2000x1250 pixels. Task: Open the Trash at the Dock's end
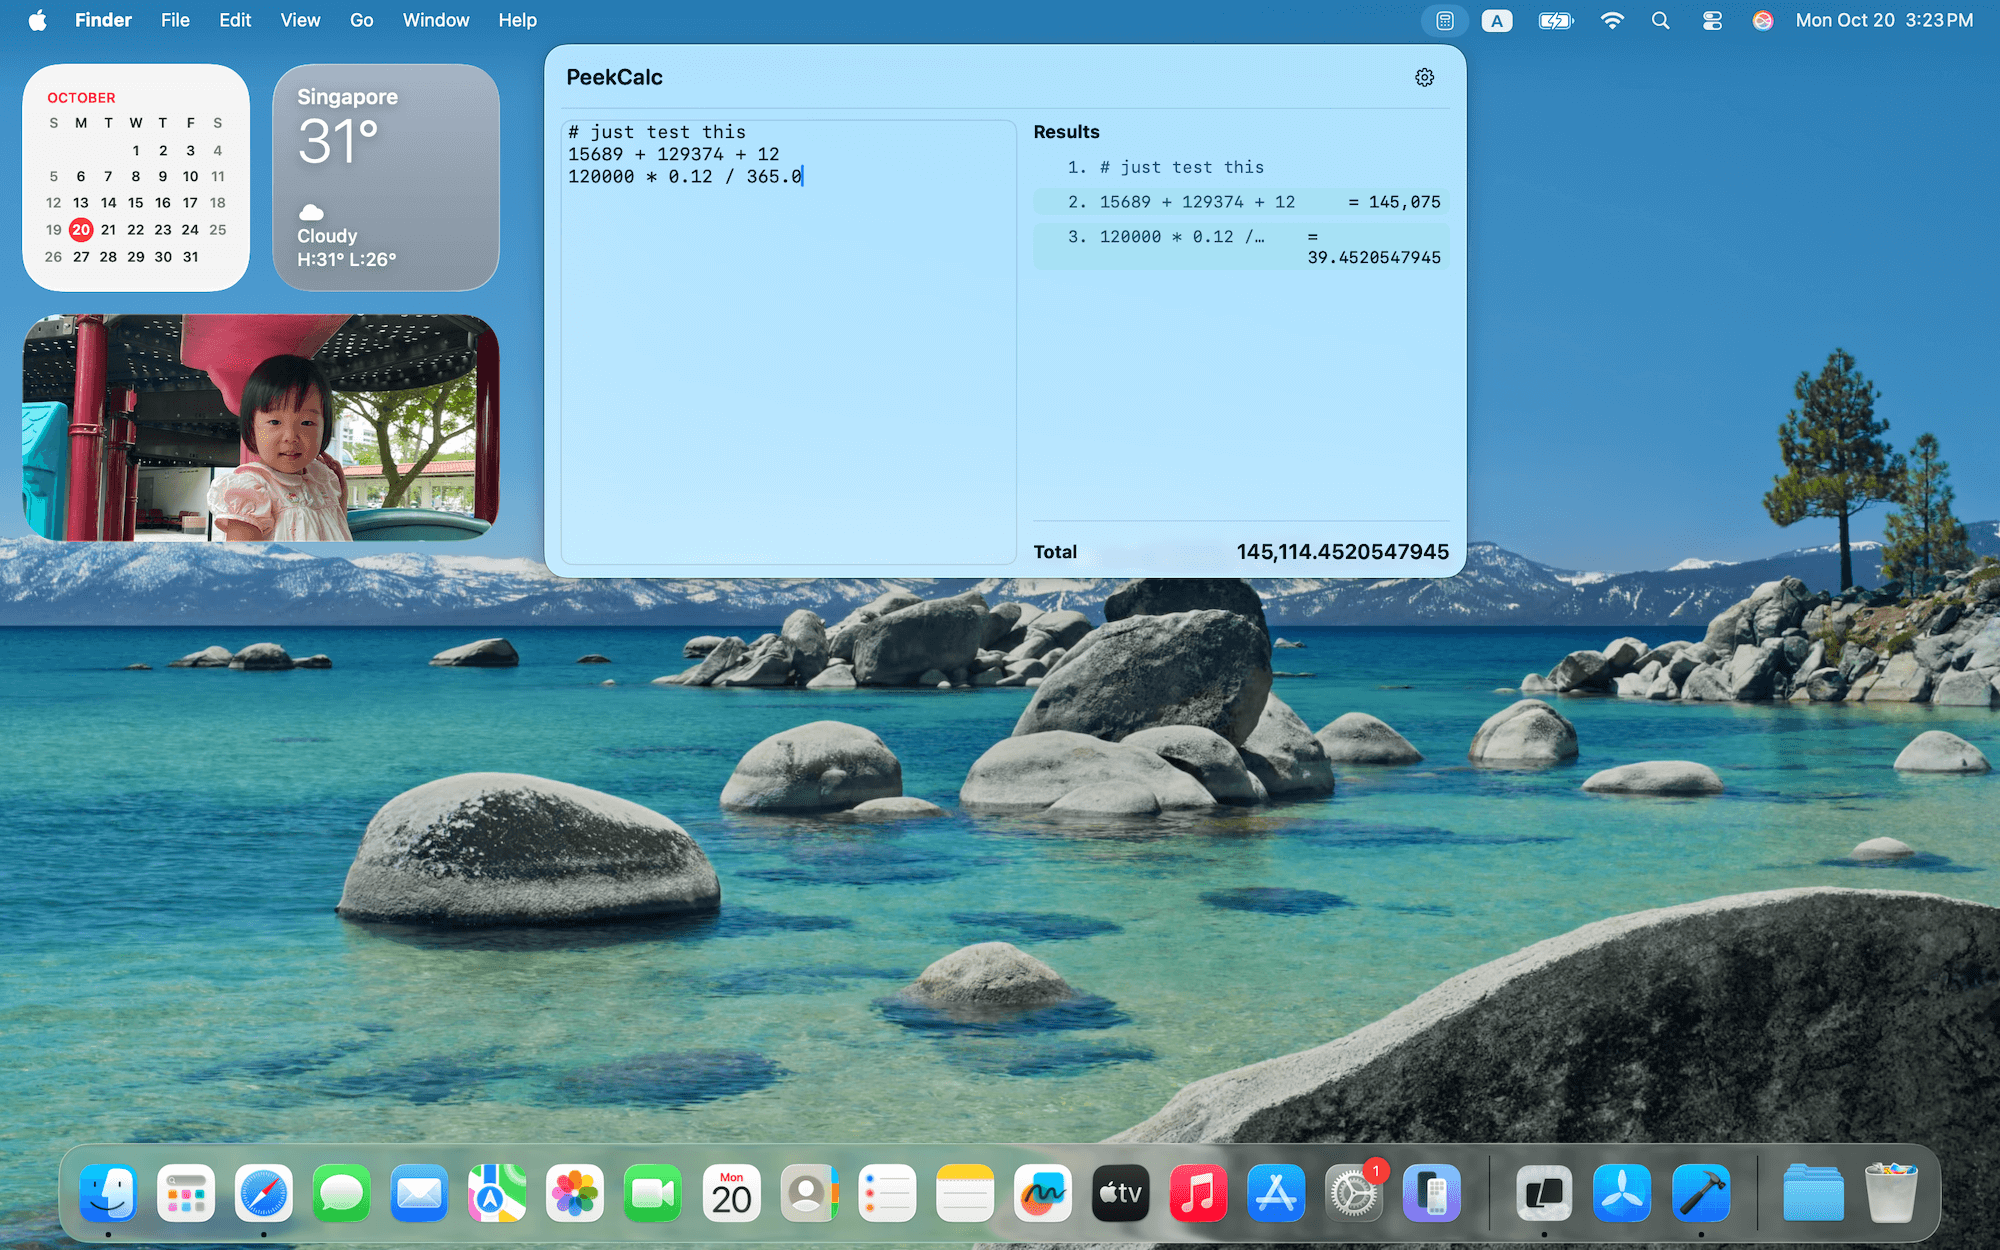click(1890, 1192)
